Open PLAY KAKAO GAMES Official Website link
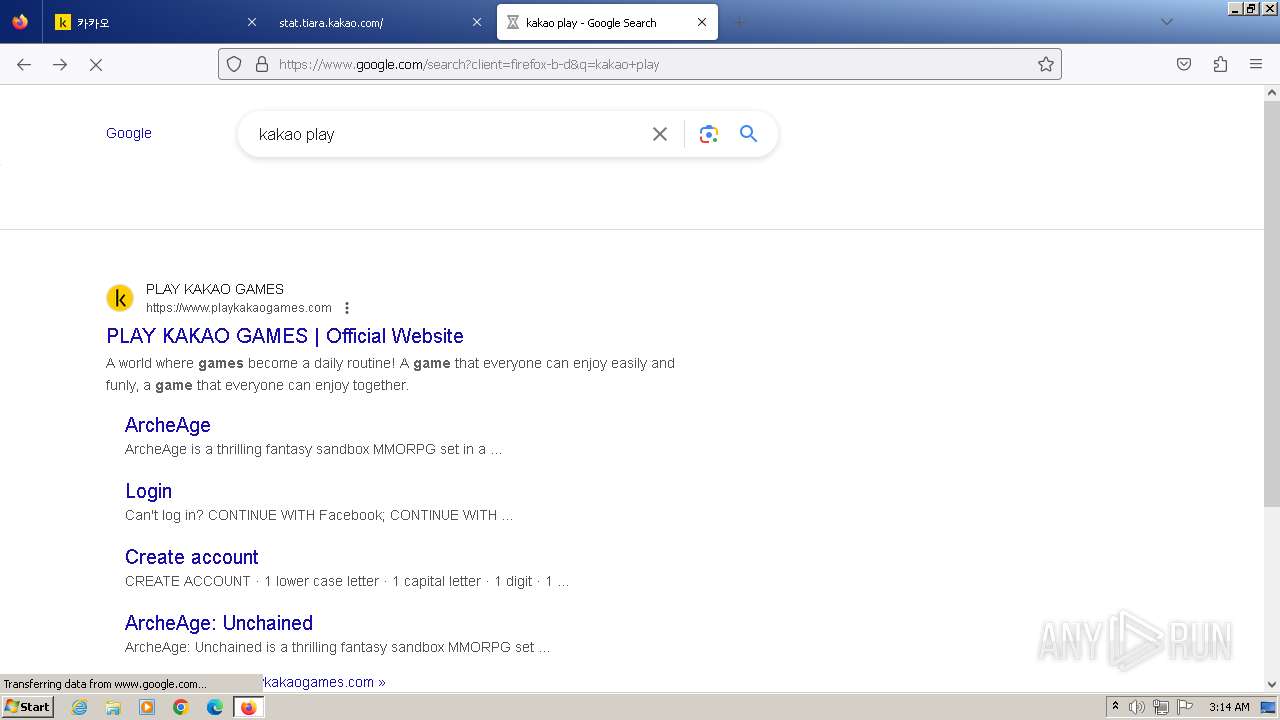 (285, 336)
